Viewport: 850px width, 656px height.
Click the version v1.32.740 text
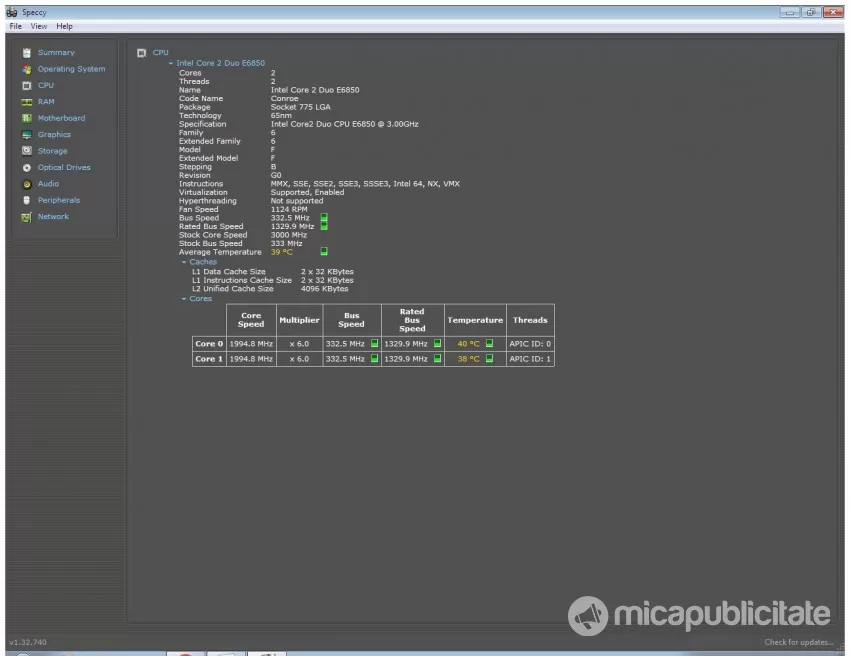pos(28,642)
